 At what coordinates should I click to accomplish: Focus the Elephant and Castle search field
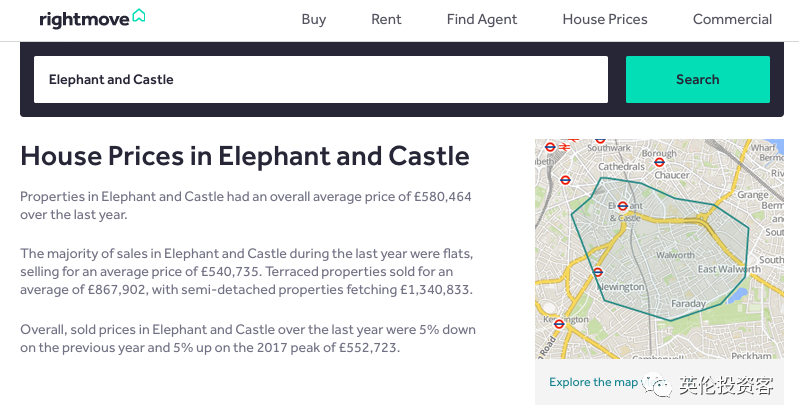(x=320, y=79)
